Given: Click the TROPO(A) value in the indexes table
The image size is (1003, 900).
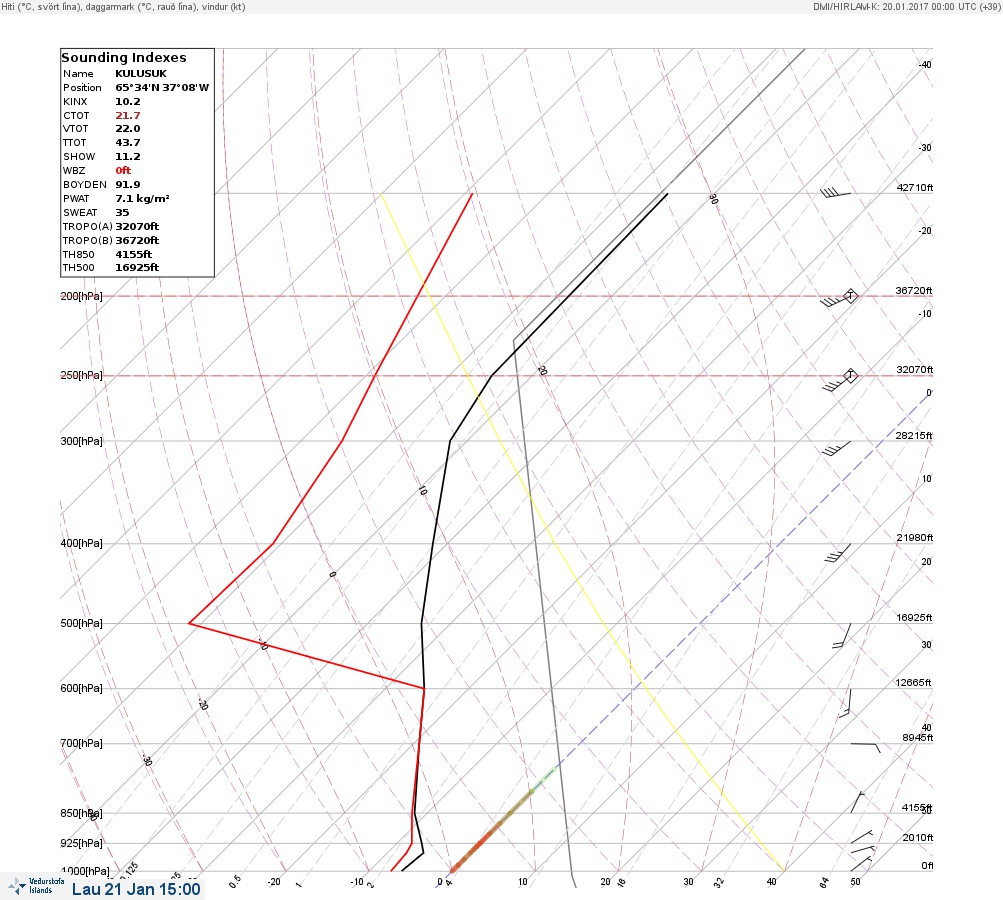Looking at the screenshot, I should point(137,226).
